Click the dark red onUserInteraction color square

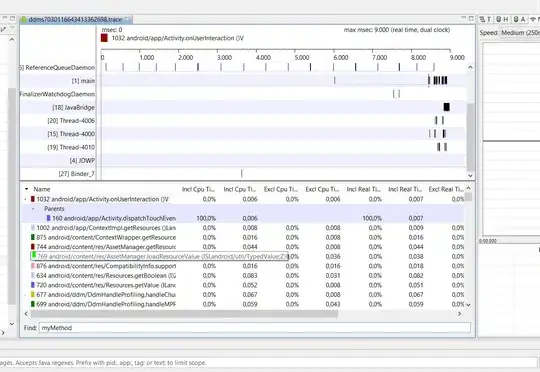tap(104, 38)
